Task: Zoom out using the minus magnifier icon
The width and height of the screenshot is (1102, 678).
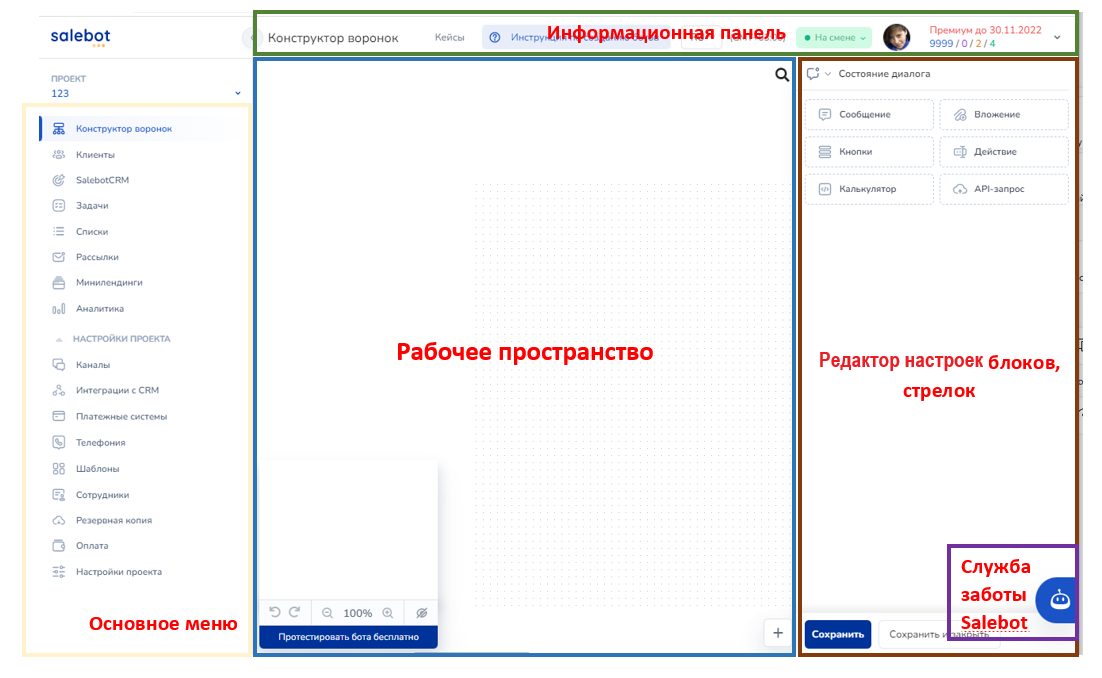Action: coord(327,613)
